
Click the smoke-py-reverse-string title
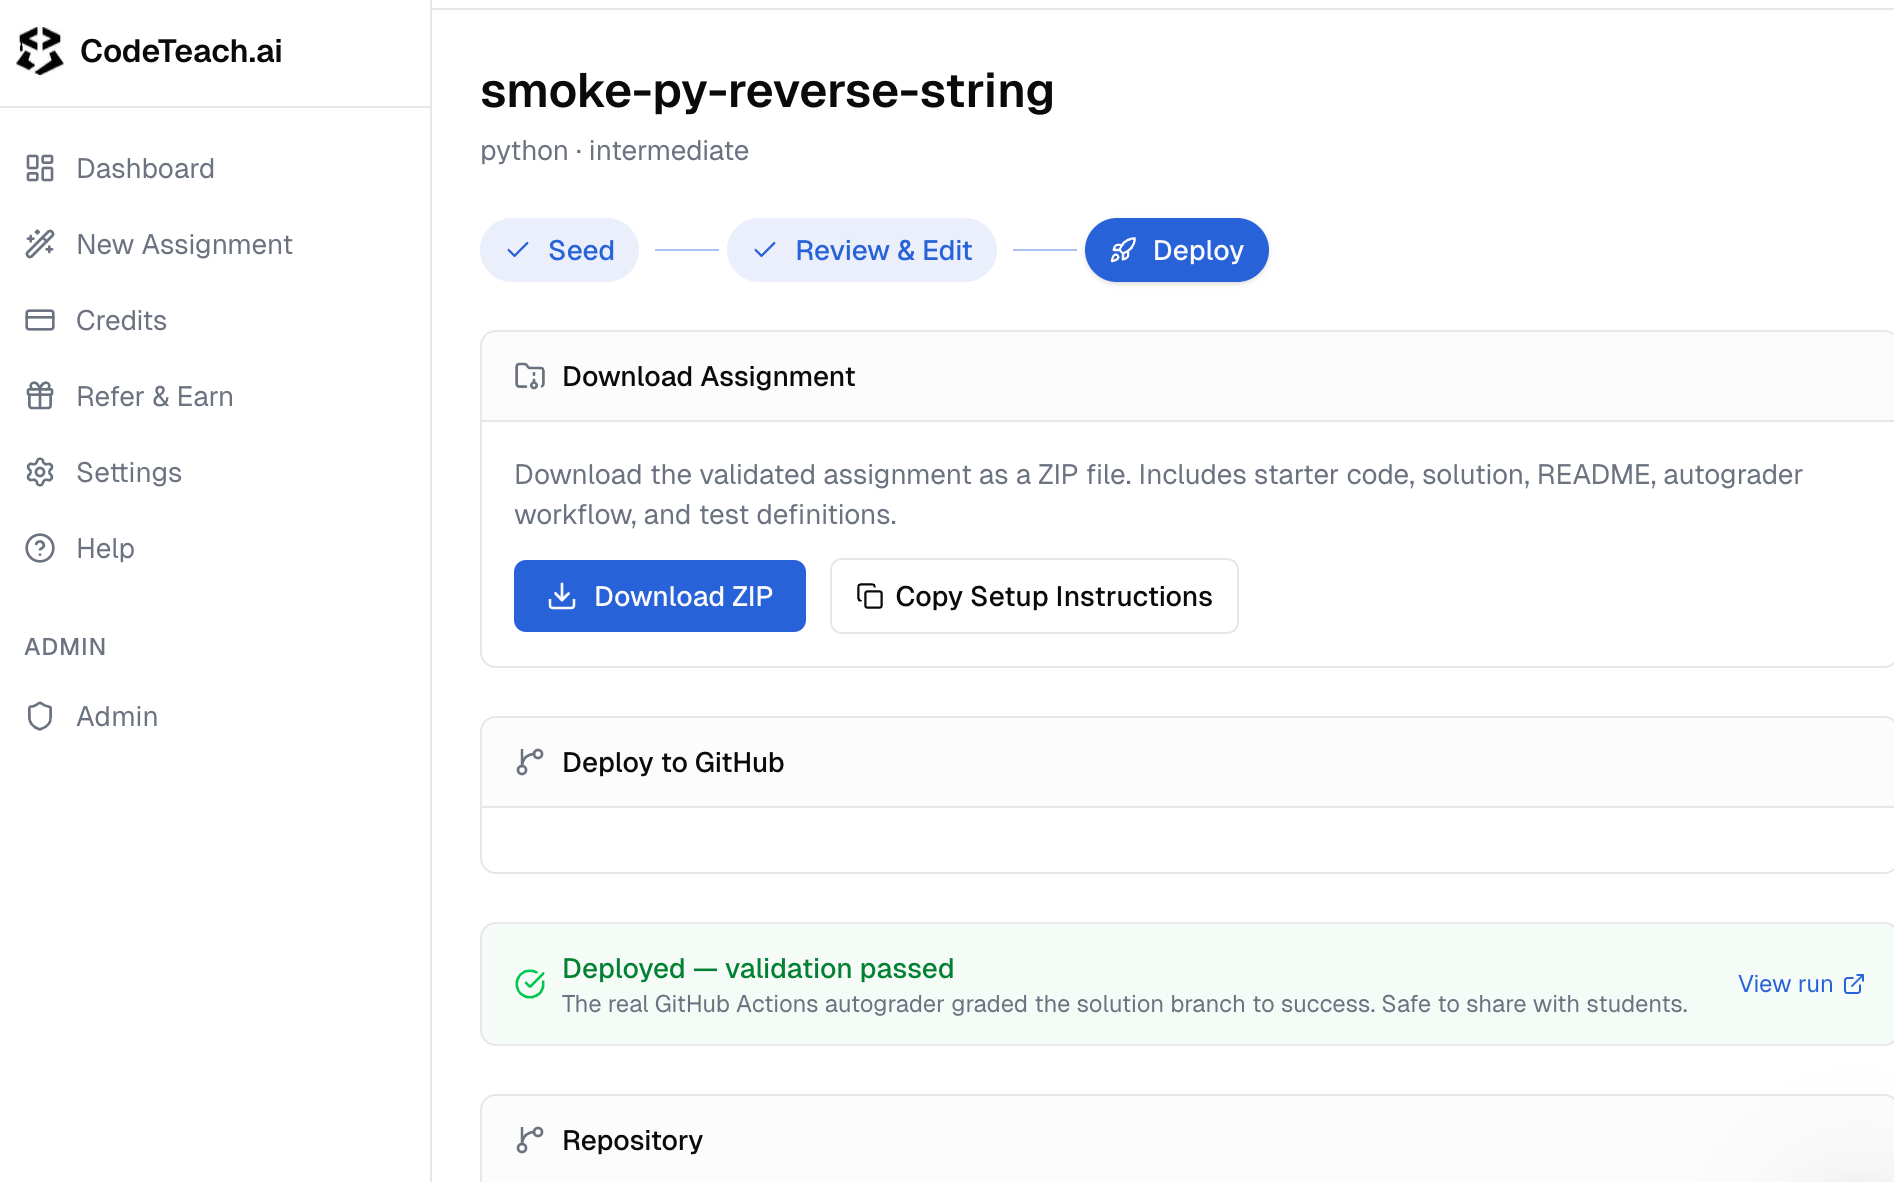click(767, 91)
